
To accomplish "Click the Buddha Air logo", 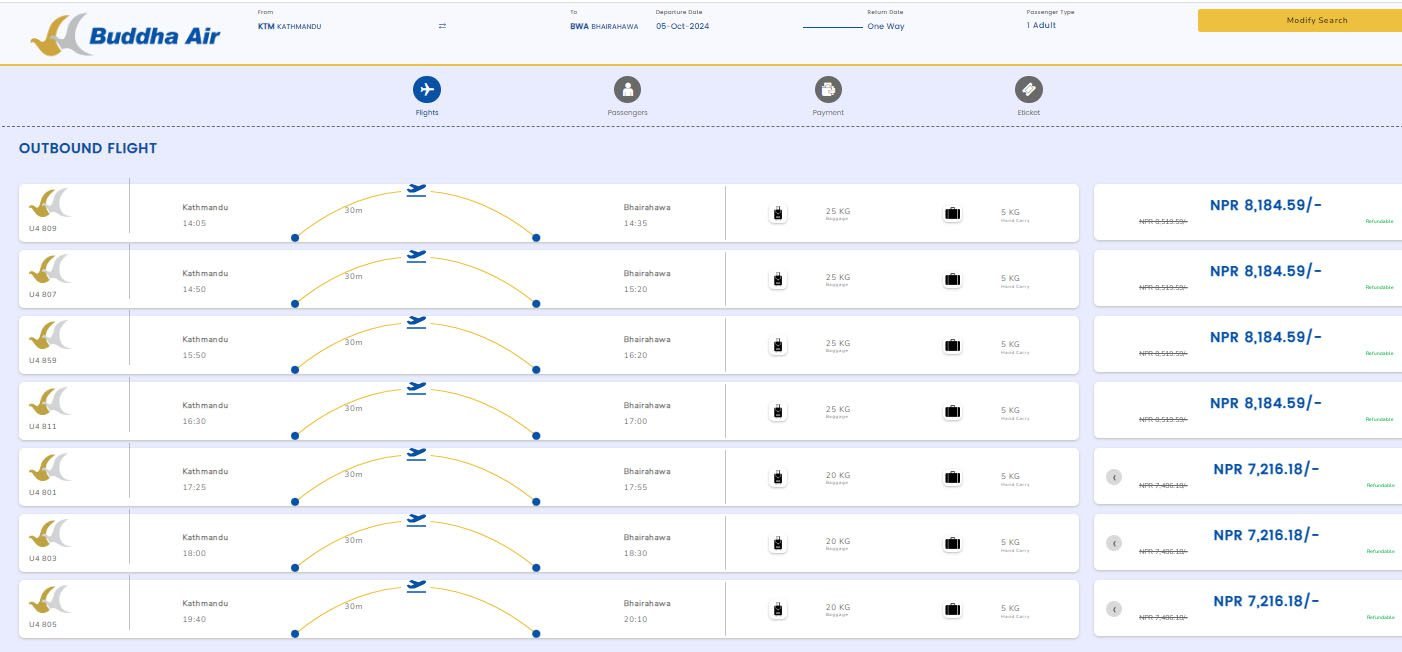I will (x=126, y=35).
